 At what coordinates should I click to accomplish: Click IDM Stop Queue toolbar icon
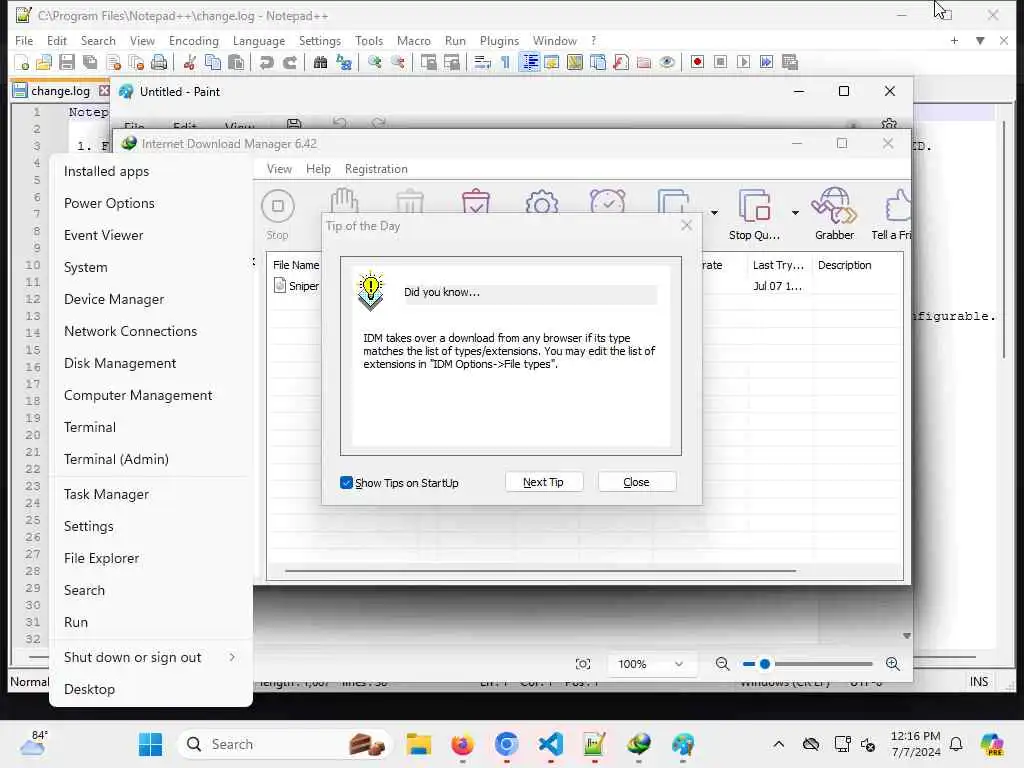pos(754,215)
